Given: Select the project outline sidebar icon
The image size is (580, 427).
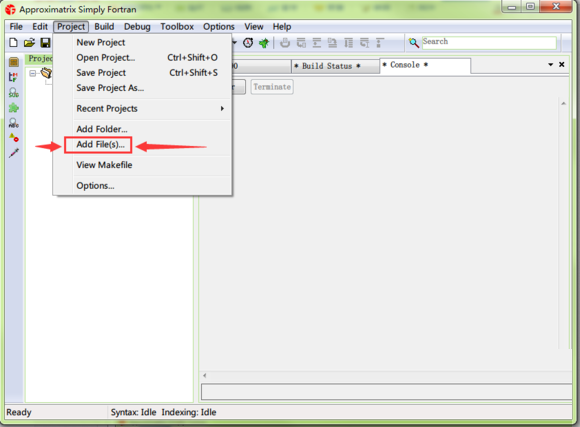Looking at the screenshot, I should pos(14,62).
